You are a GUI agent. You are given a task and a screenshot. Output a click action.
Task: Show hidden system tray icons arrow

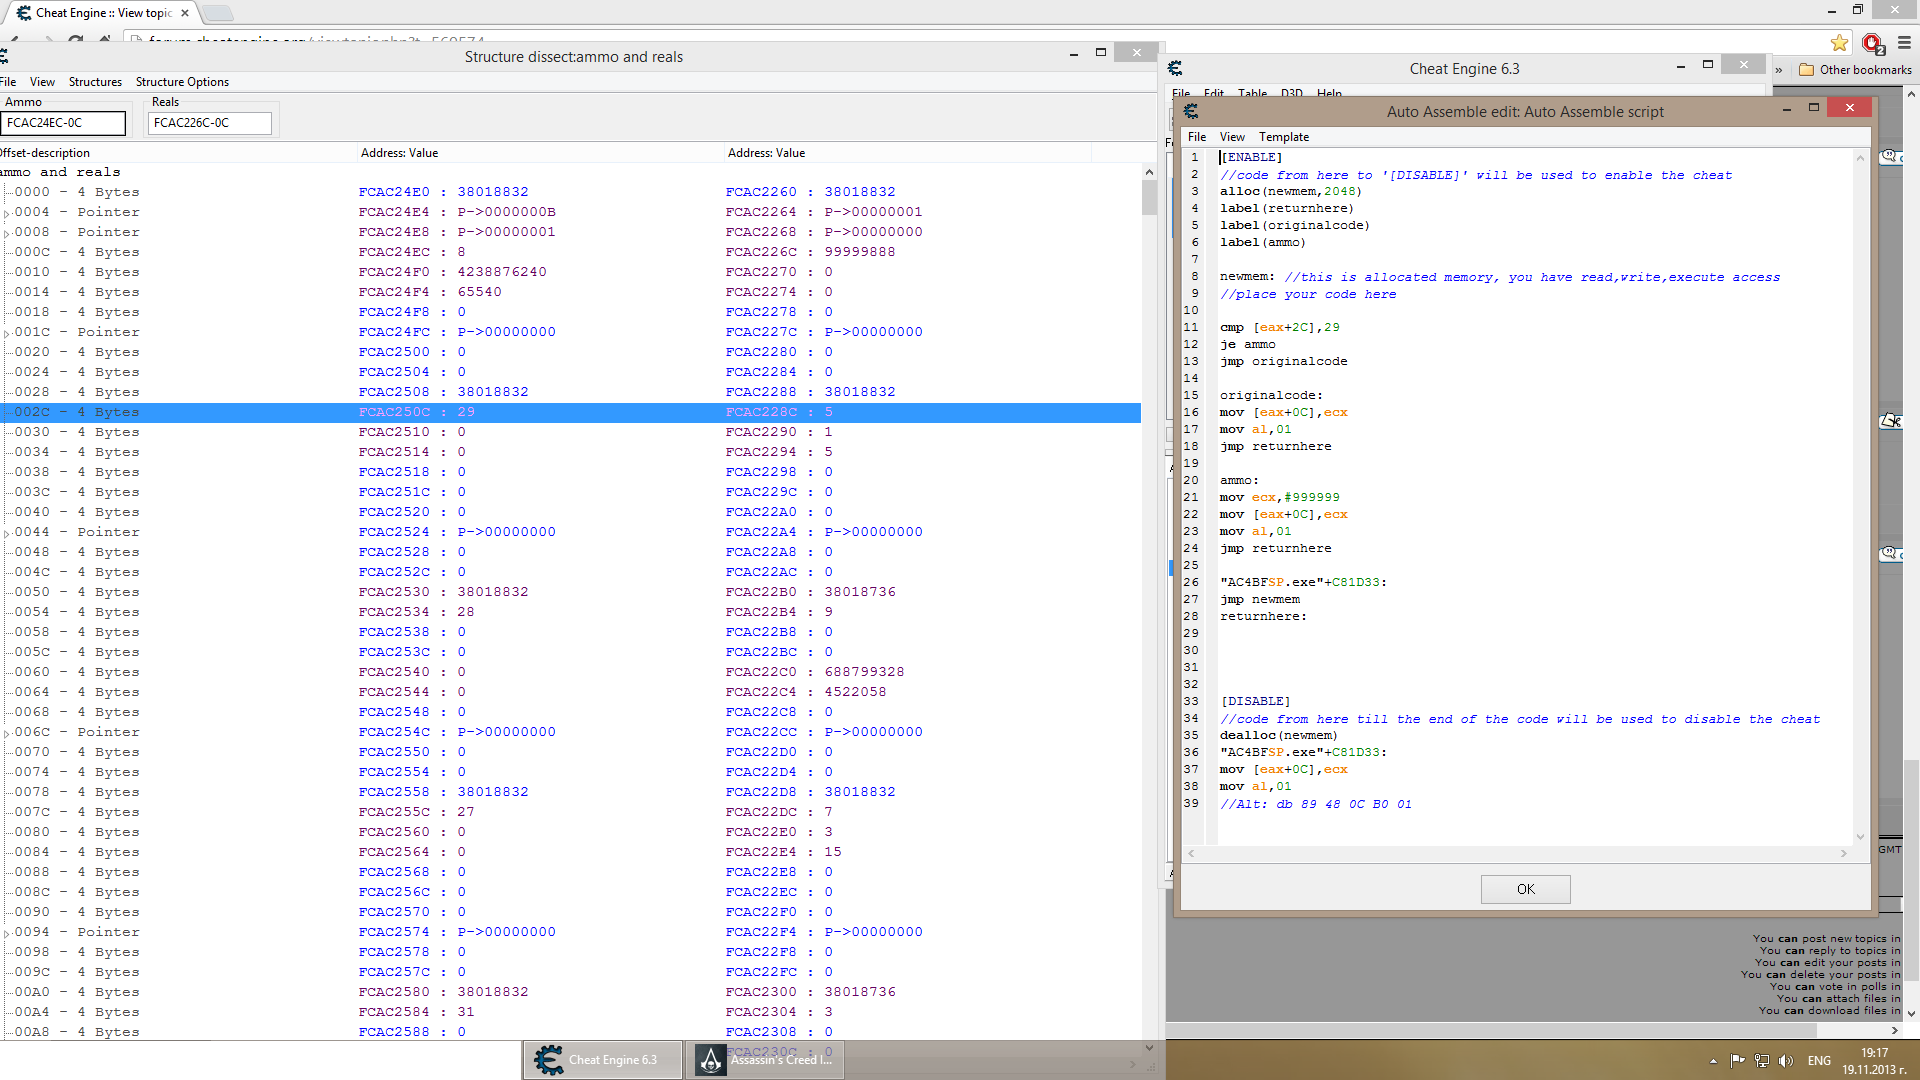(x=1713, y=1061)
